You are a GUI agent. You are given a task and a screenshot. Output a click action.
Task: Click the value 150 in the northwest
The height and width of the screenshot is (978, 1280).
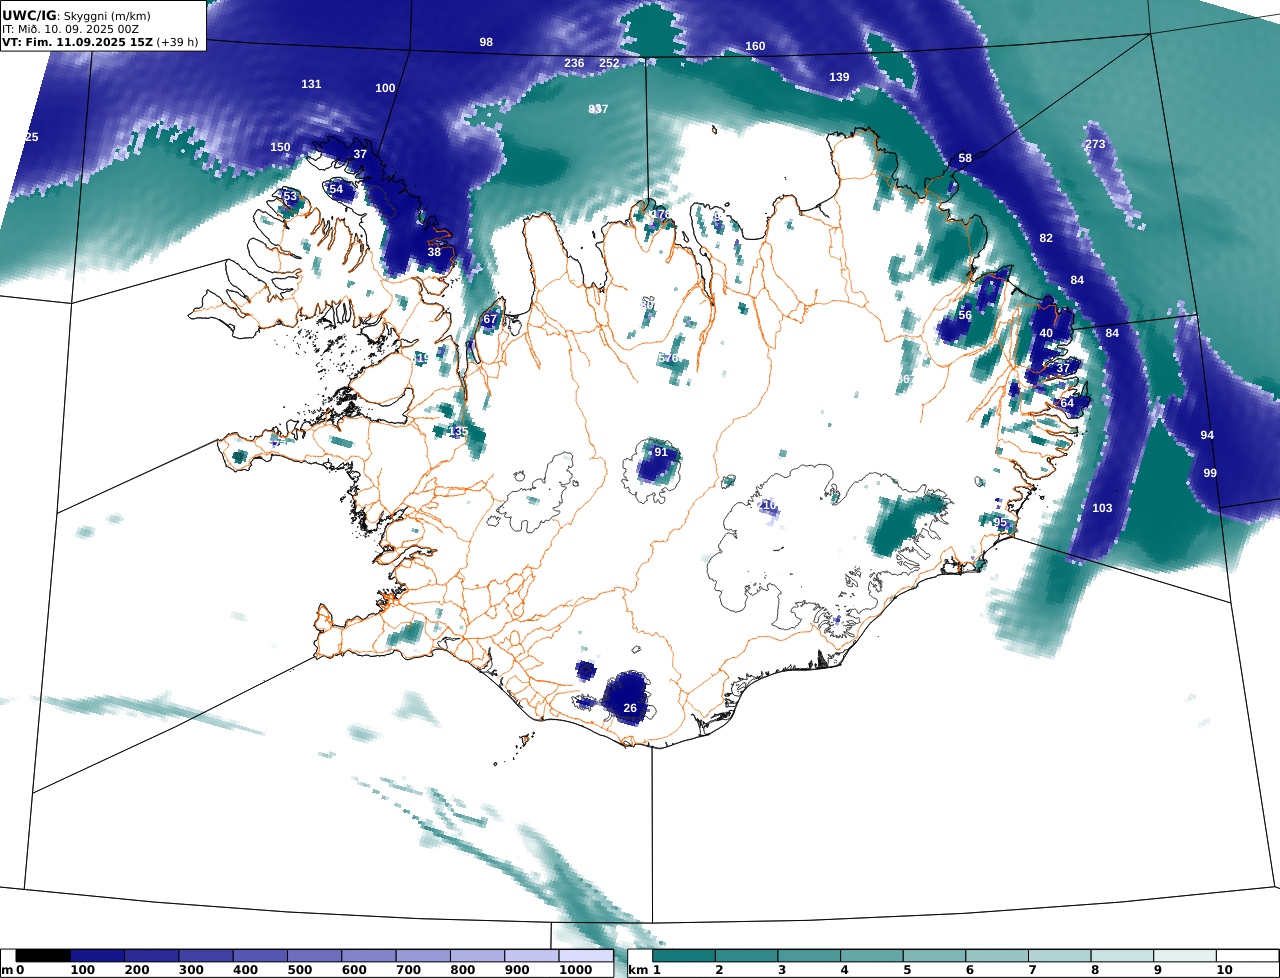coord(280,147)
